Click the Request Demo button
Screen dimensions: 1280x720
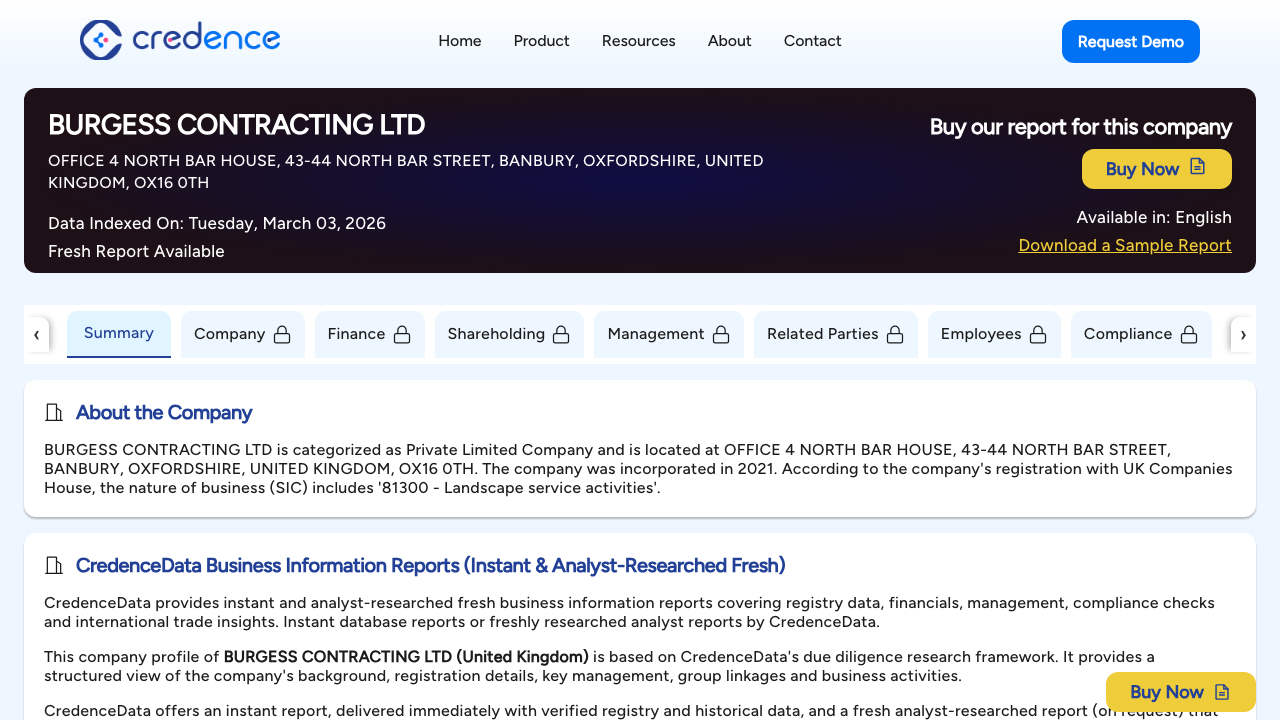tap(1130, 41)
